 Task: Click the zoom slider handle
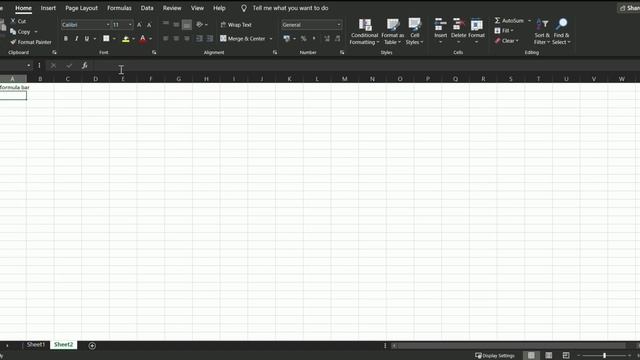coord(604,356)
